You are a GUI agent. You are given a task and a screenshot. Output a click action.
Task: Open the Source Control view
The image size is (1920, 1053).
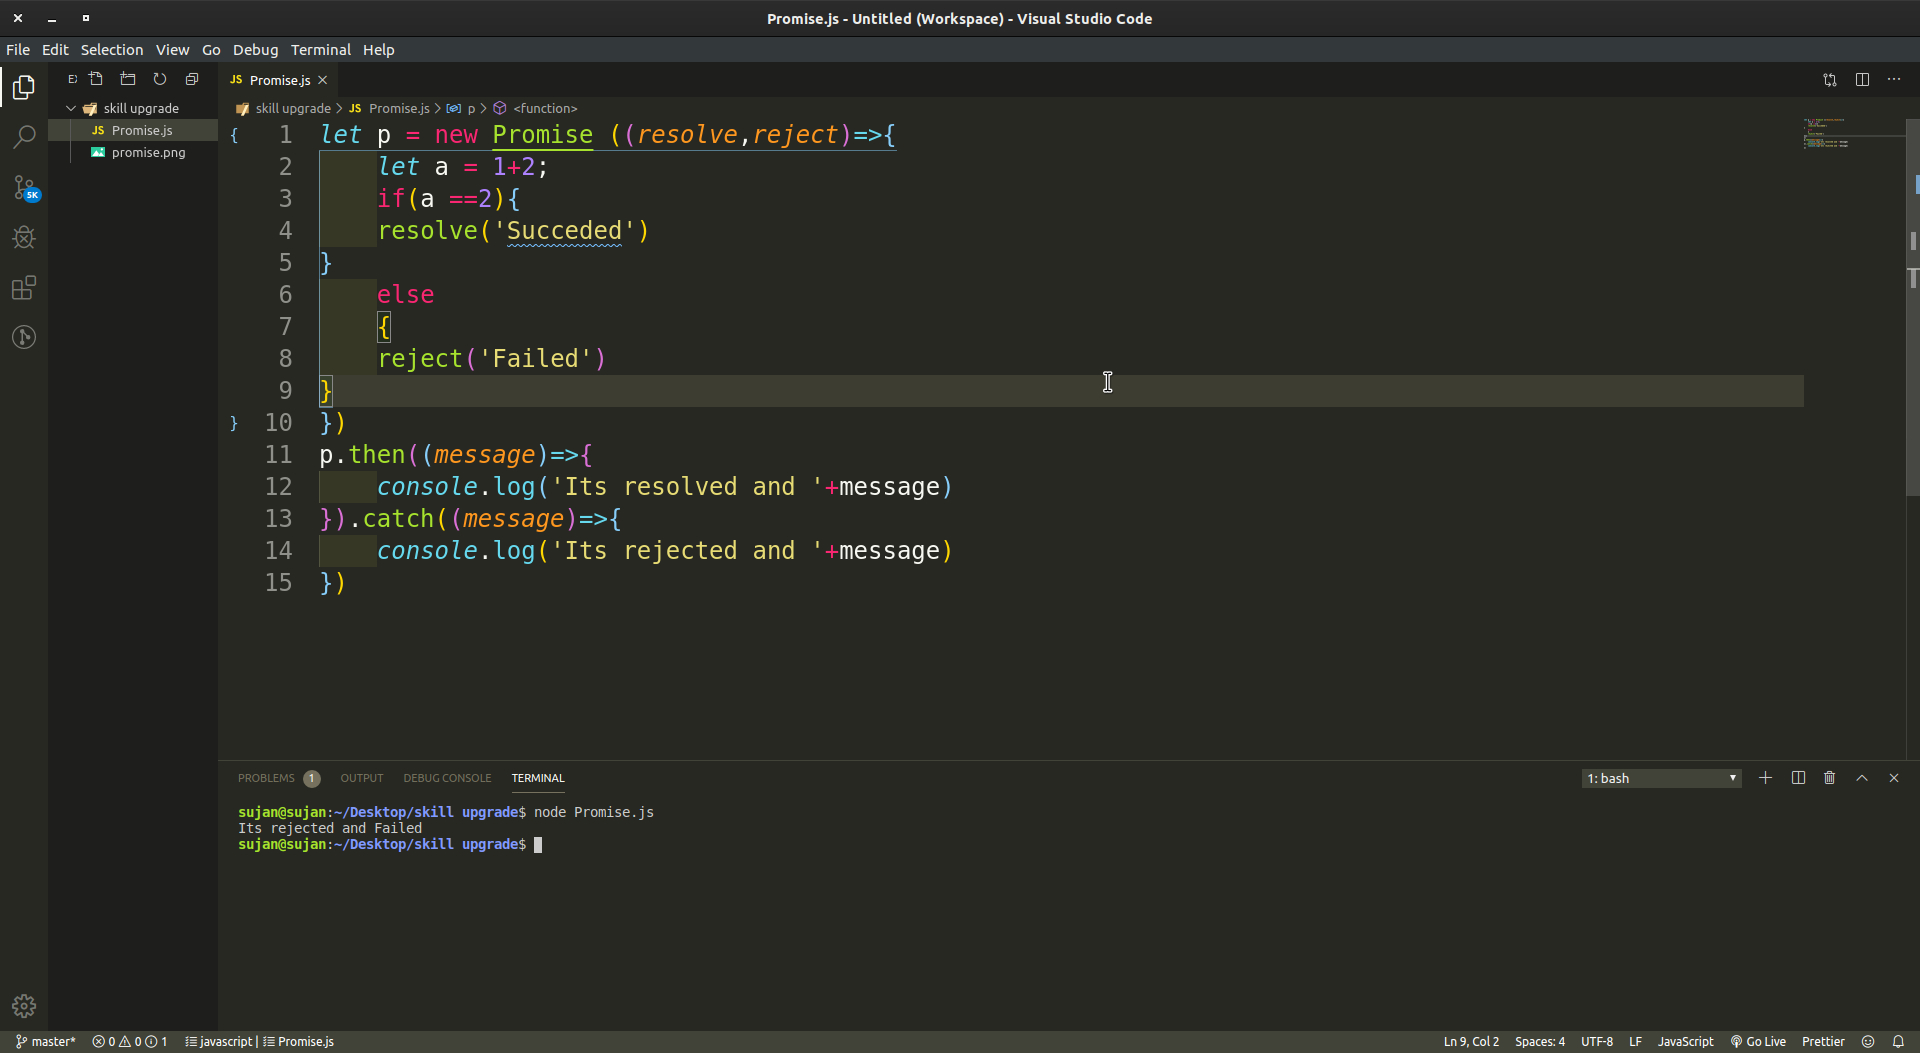coord(24,187)
